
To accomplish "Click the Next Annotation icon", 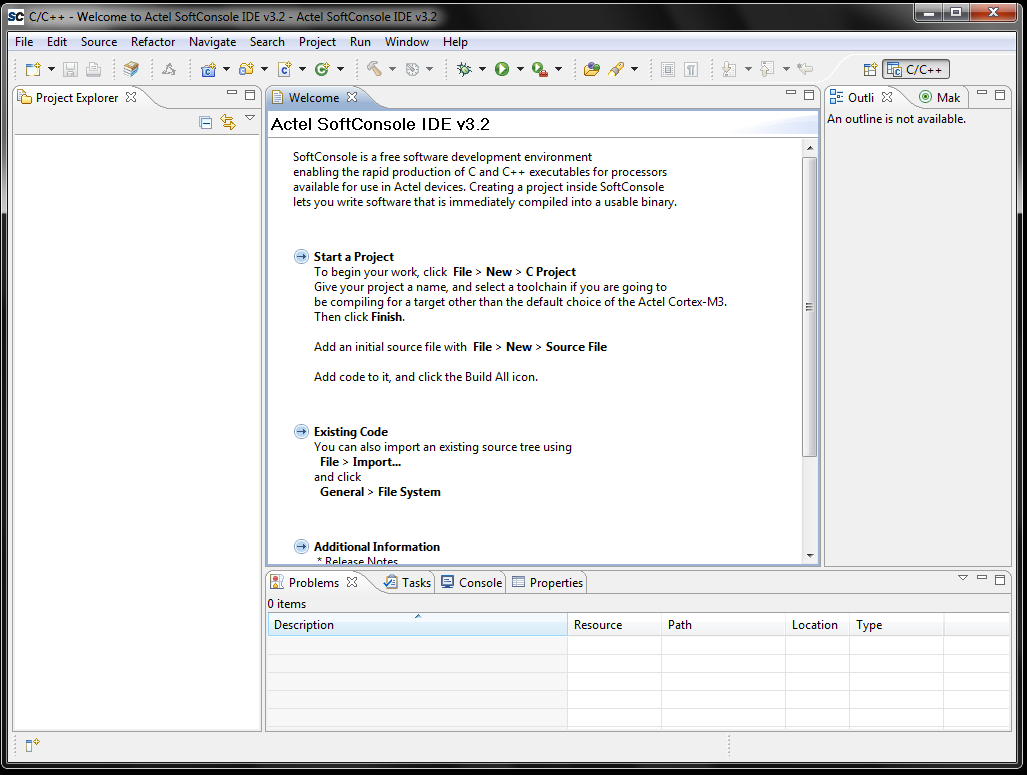I will [729, 69].
